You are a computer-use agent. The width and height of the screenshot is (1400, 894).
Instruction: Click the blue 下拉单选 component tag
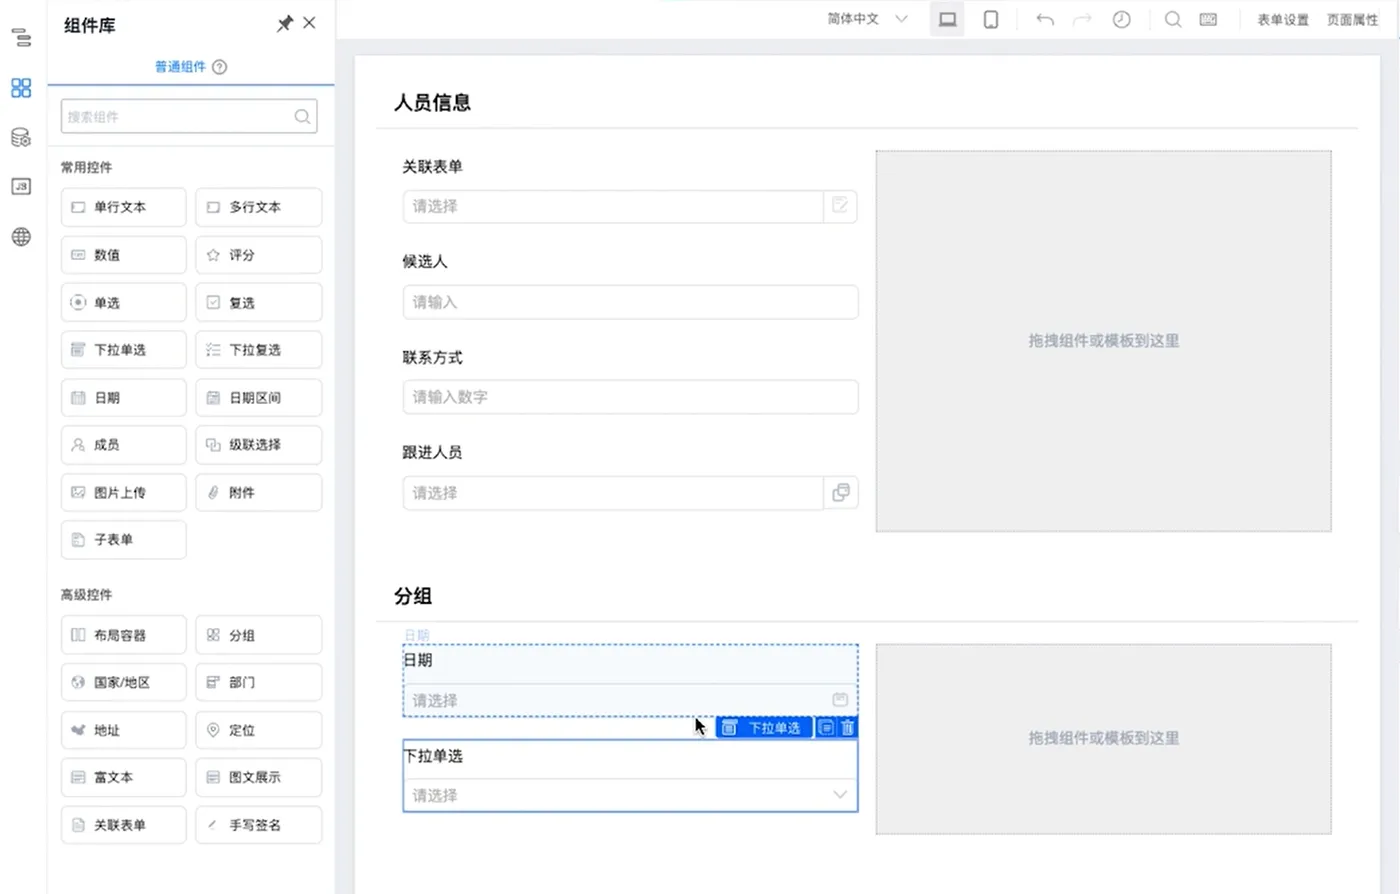[x=764, y=728]
